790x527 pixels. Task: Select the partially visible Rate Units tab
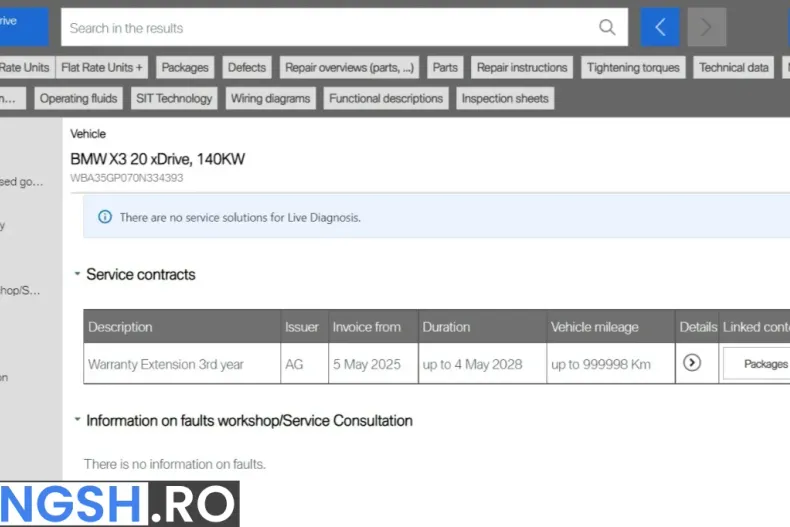pos(26,68)
